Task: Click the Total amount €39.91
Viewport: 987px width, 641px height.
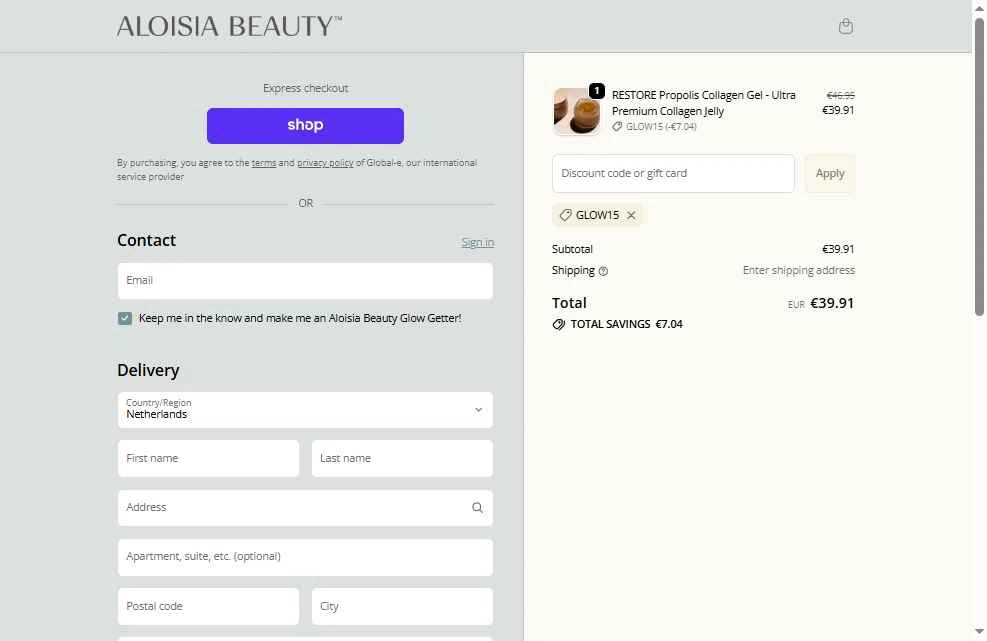Action: [832, 303]
